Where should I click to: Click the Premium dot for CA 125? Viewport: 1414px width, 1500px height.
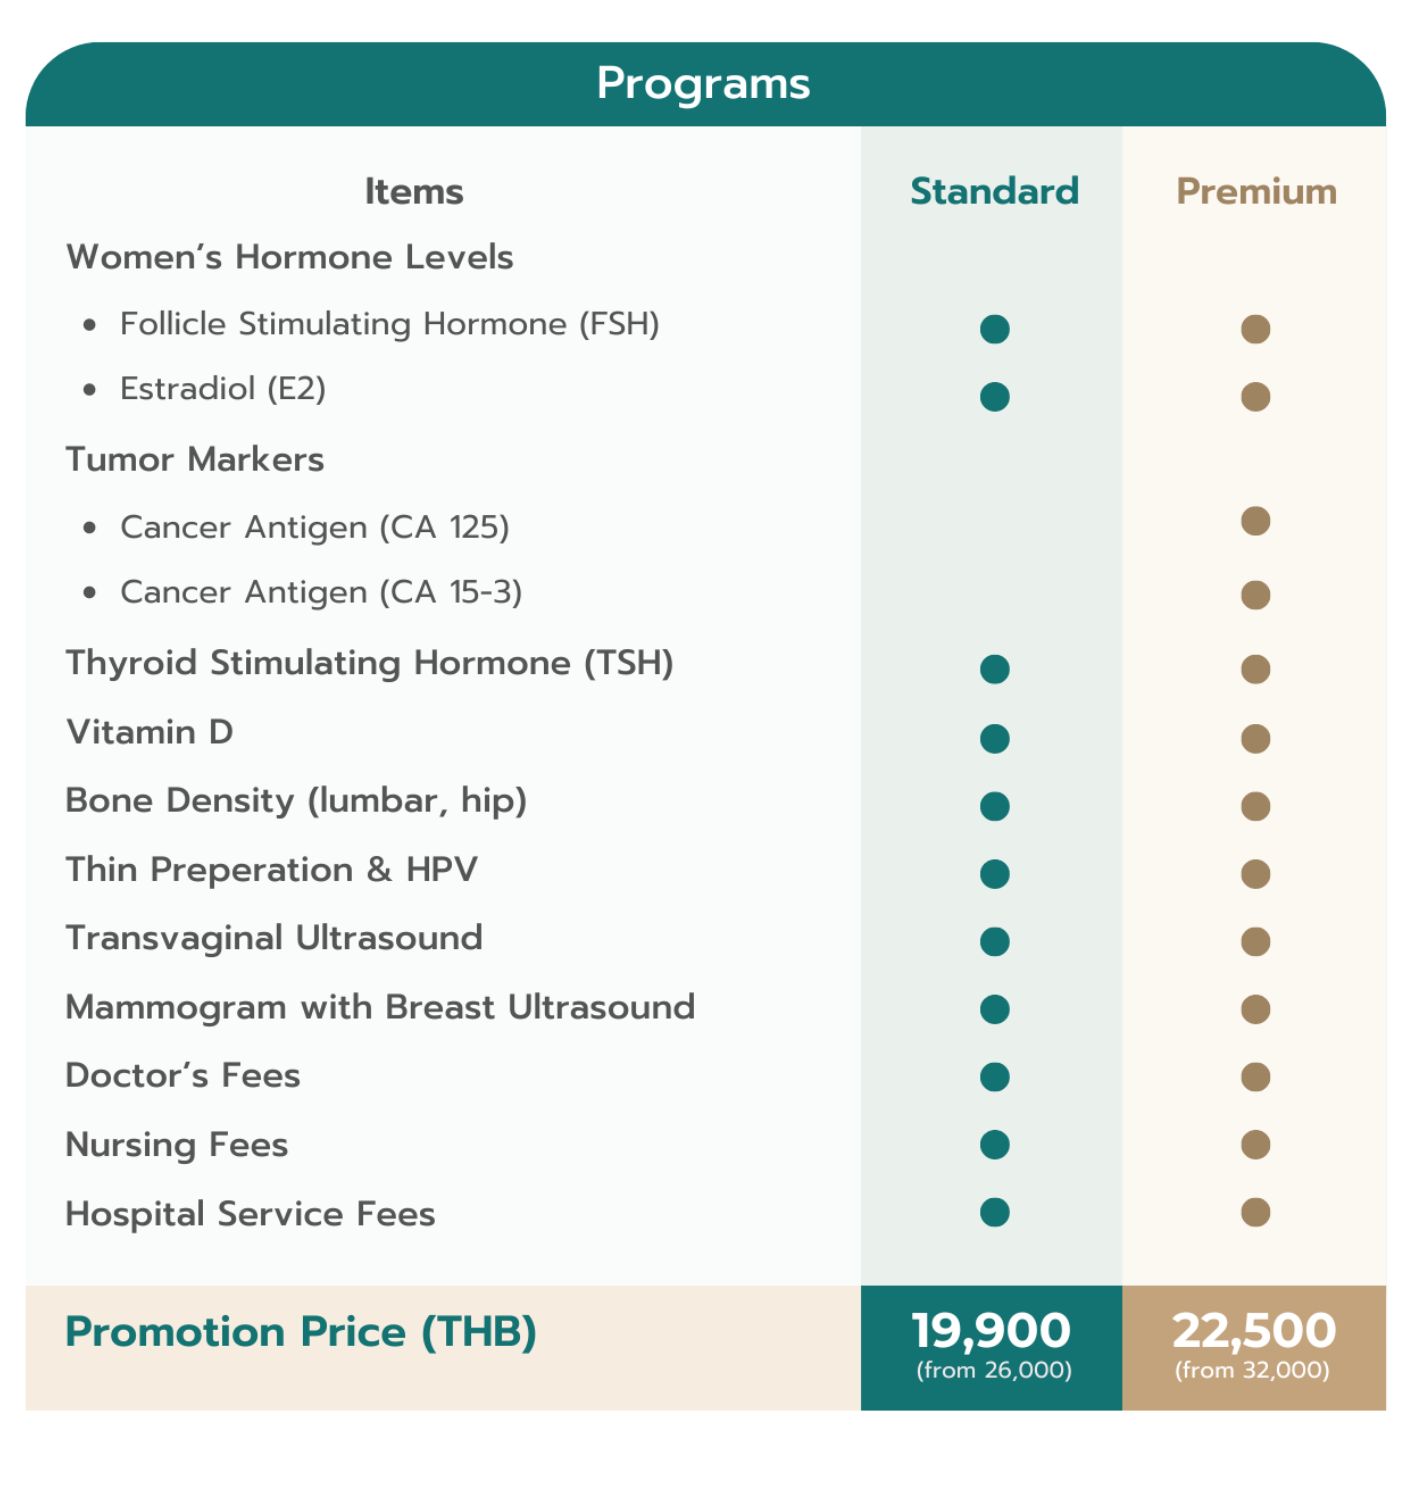coord(1255,521)
